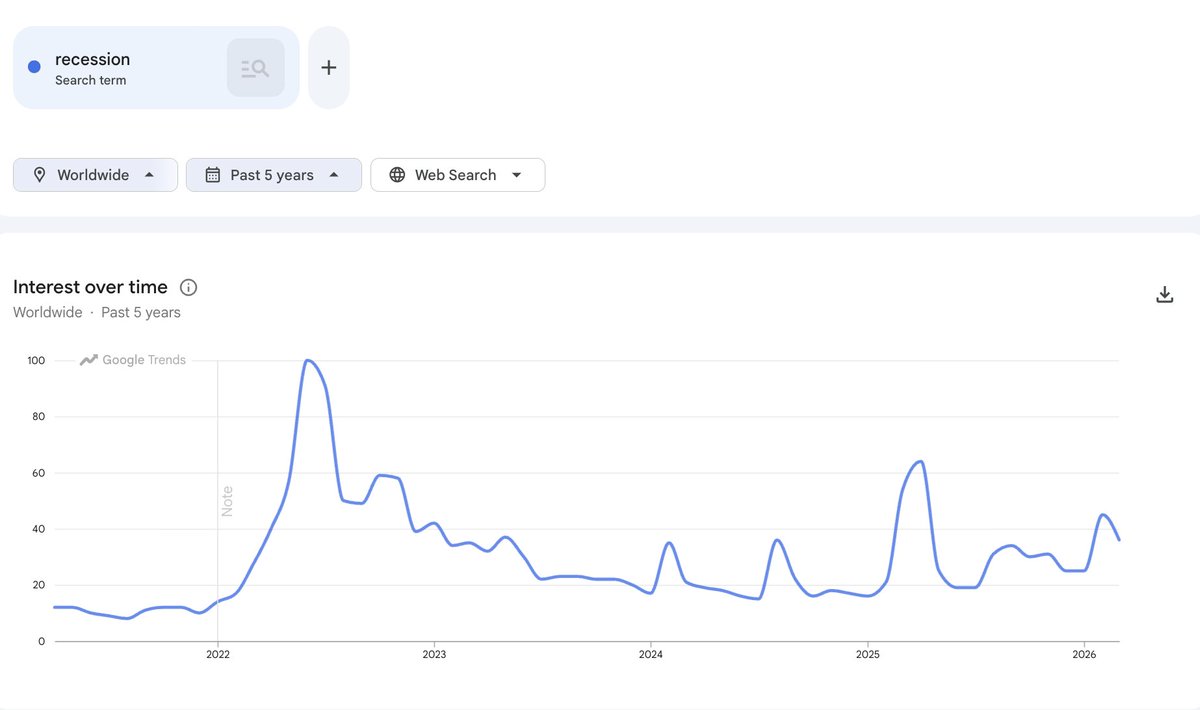Click the 60 value on y-axis
1200x710 pixels.
(x=39, y=472)
